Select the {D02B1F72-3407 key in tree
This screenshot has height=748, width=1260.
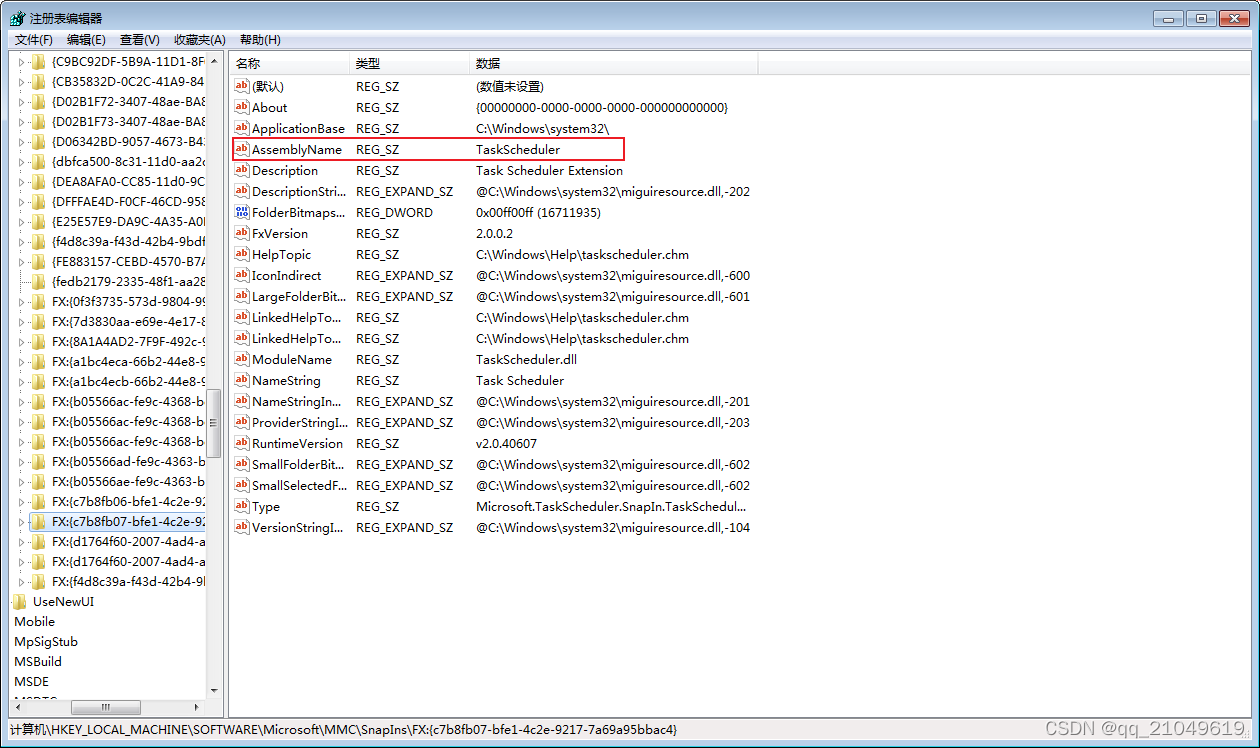click(x=128, y=101)
